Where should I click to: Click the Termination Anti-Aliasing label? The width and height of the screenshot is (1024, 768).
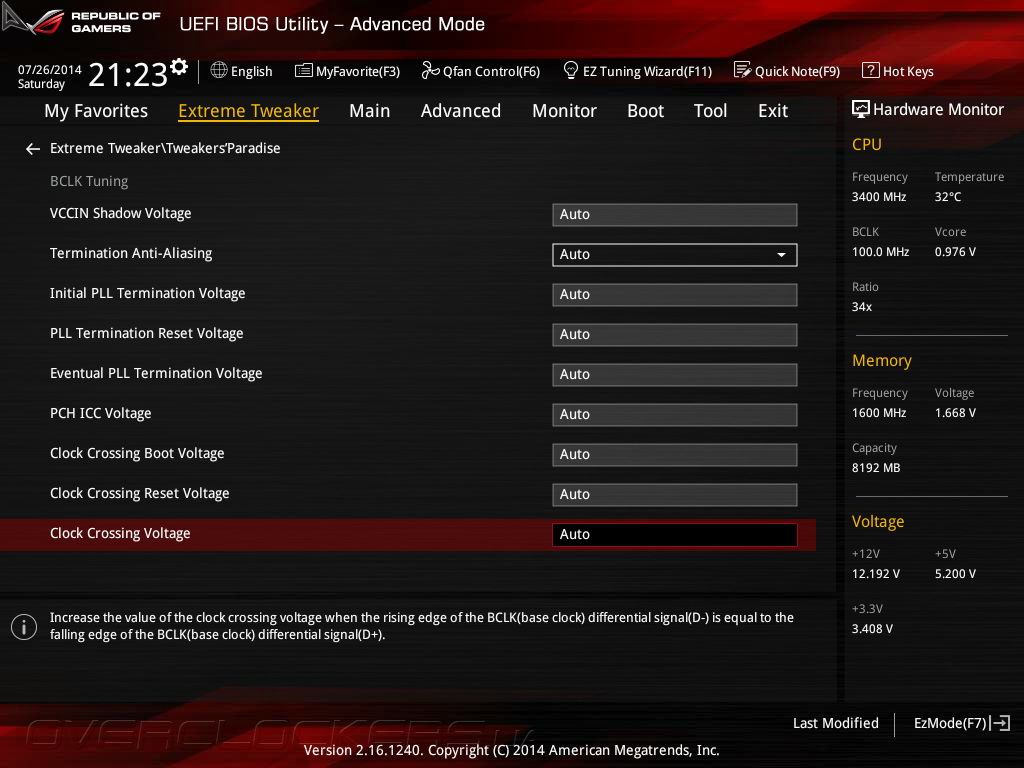tap(131, 253)
